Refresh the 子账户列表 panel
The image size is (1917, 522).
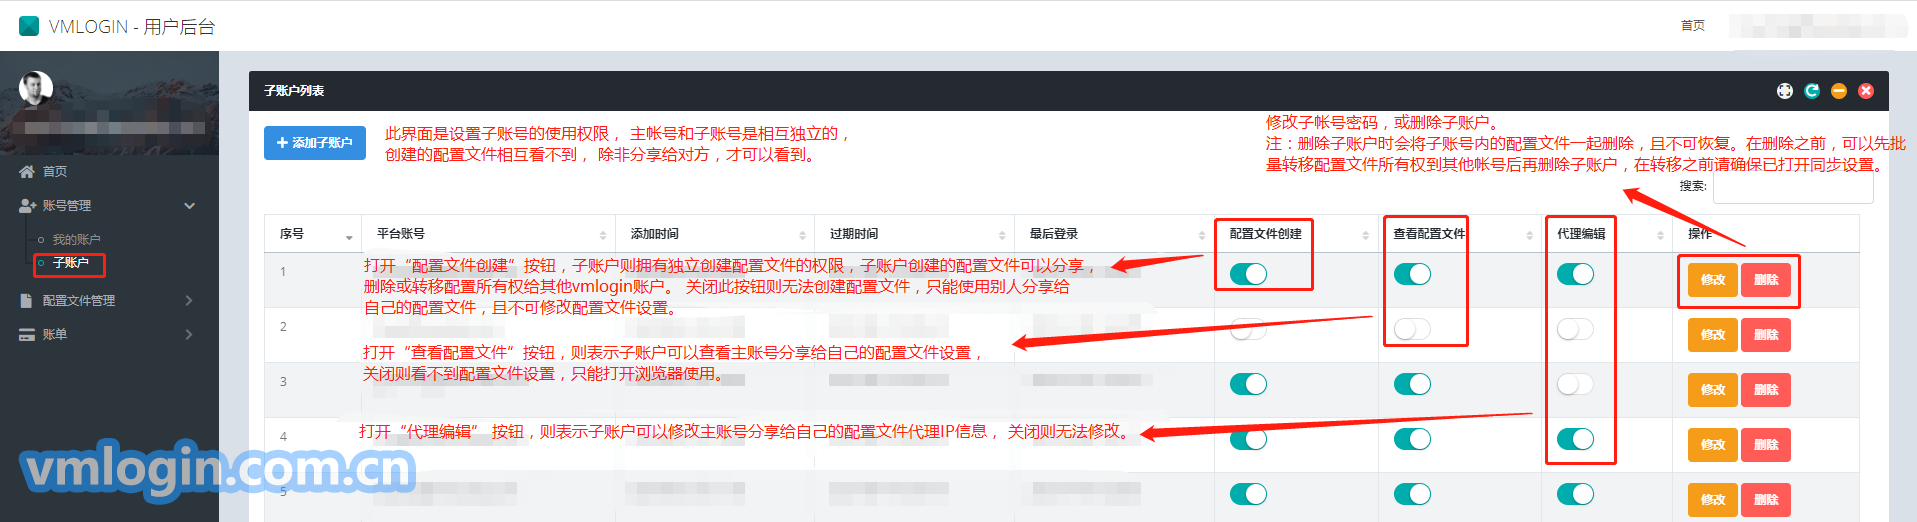(x=1812, y=91)
